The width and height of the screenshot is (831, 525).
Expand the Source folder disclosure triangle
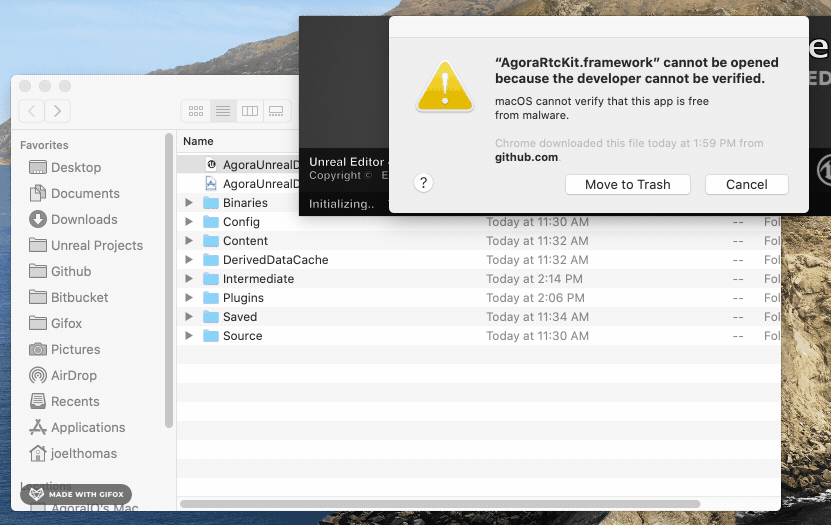click(x=189, y=336)
